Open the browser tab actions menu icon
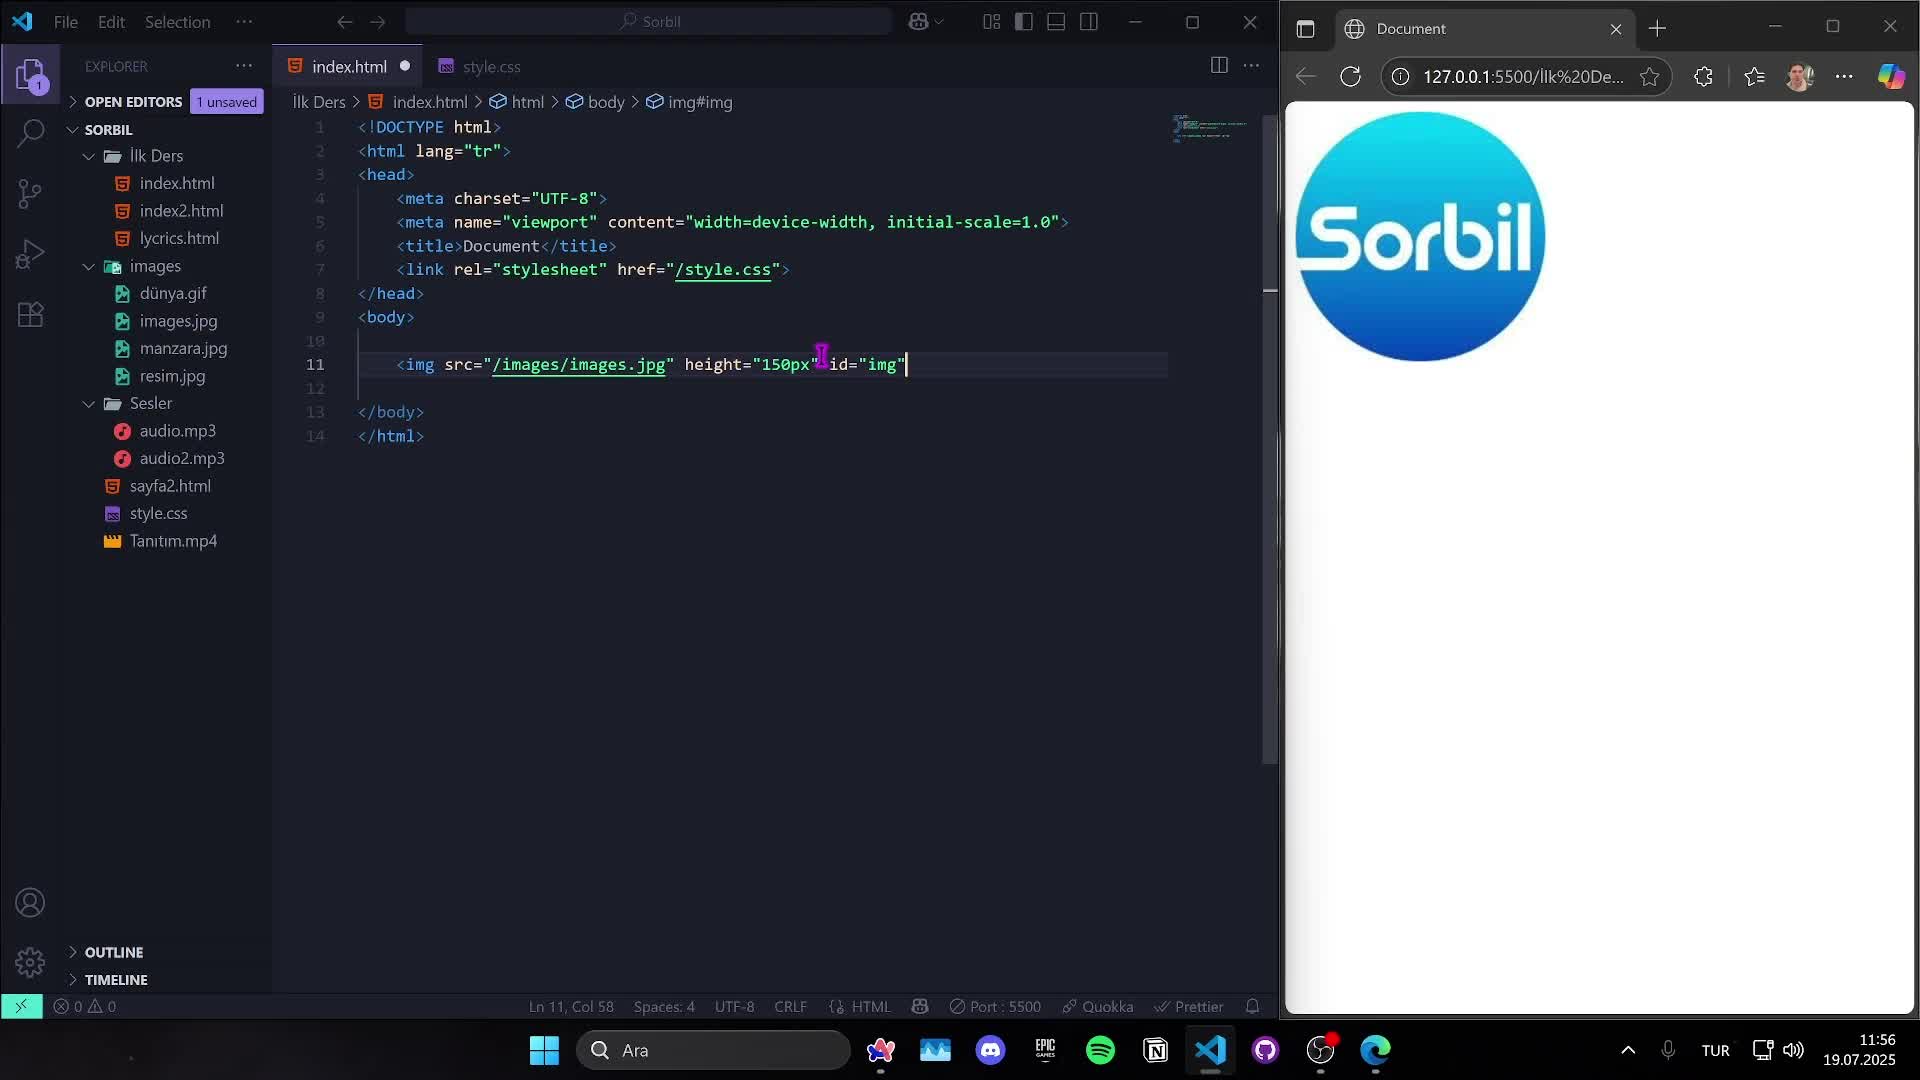 1306,29
